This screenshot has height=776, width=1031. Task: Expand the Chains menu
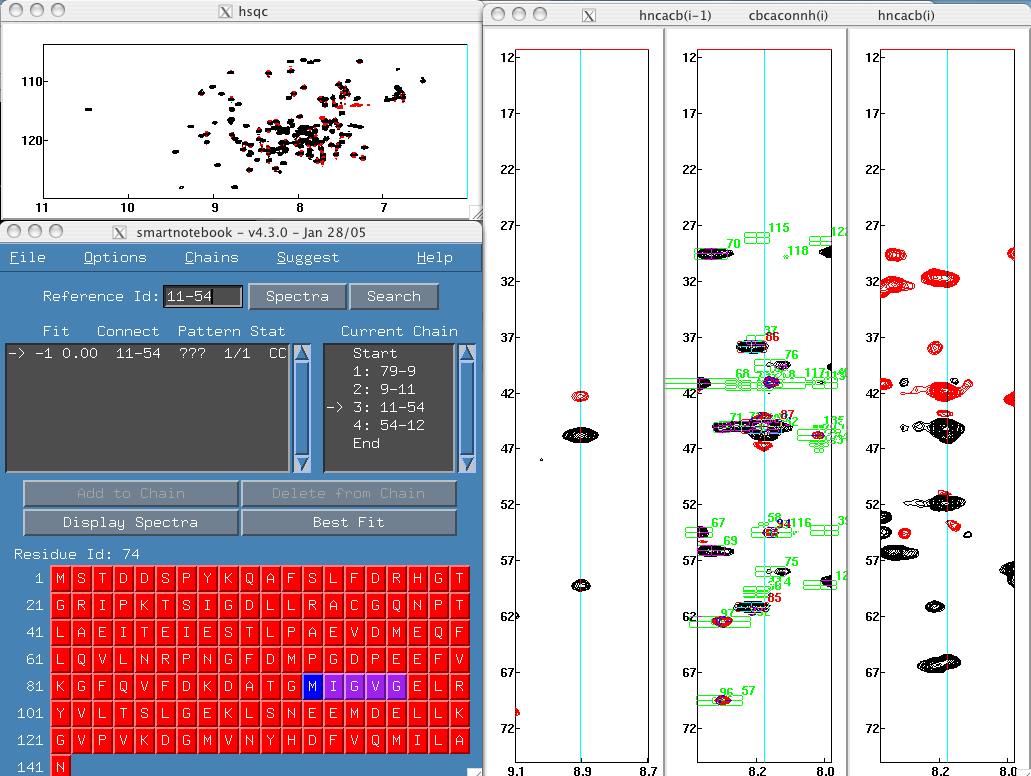point(211,257)
